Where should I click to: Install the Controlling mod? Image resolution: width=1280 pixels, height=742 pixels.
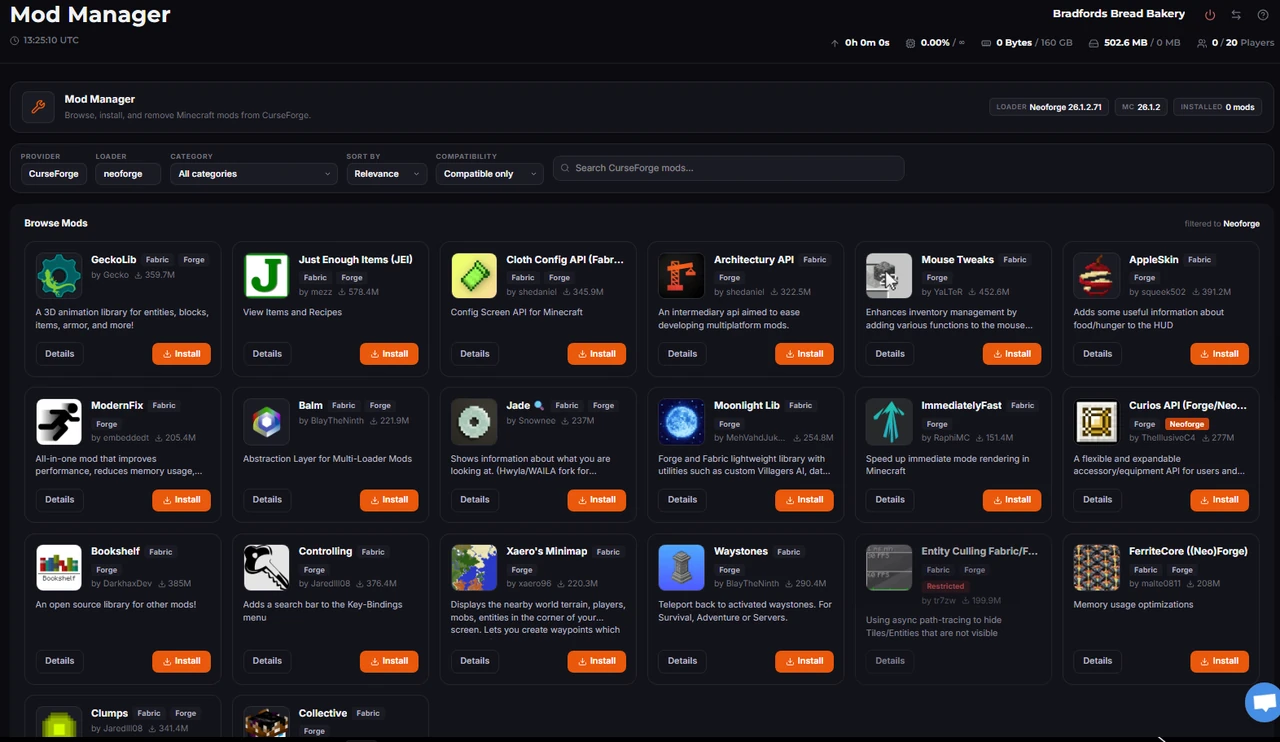pos(389,661)
